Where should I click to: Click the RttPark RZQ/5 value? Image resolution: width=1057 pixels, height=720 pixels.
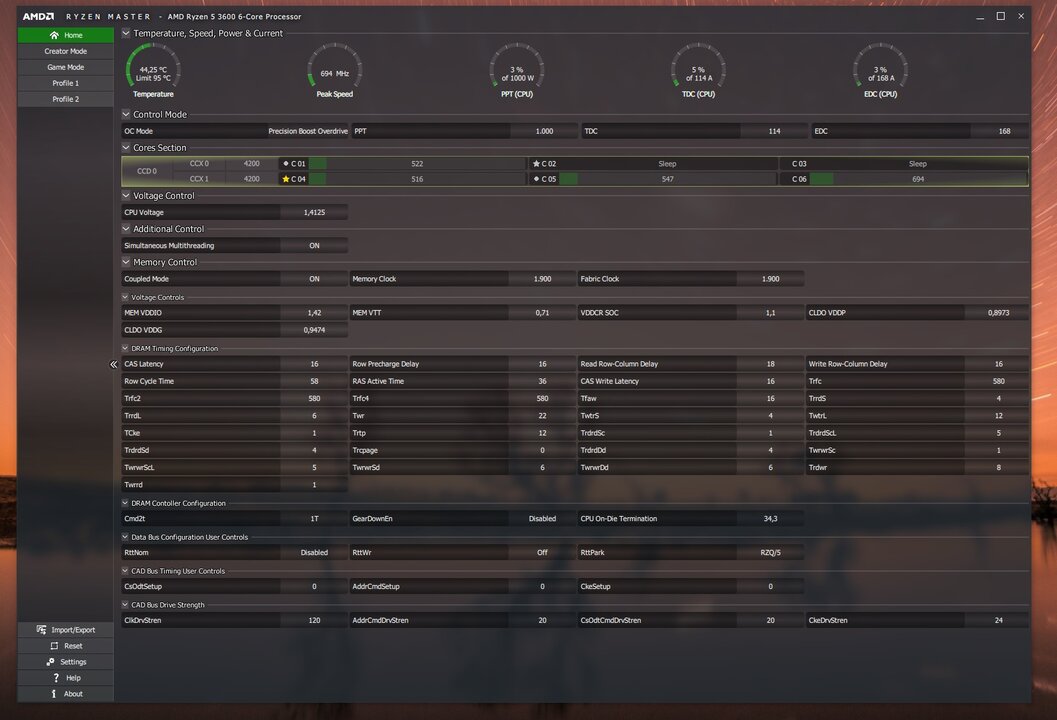click(771, 552)
